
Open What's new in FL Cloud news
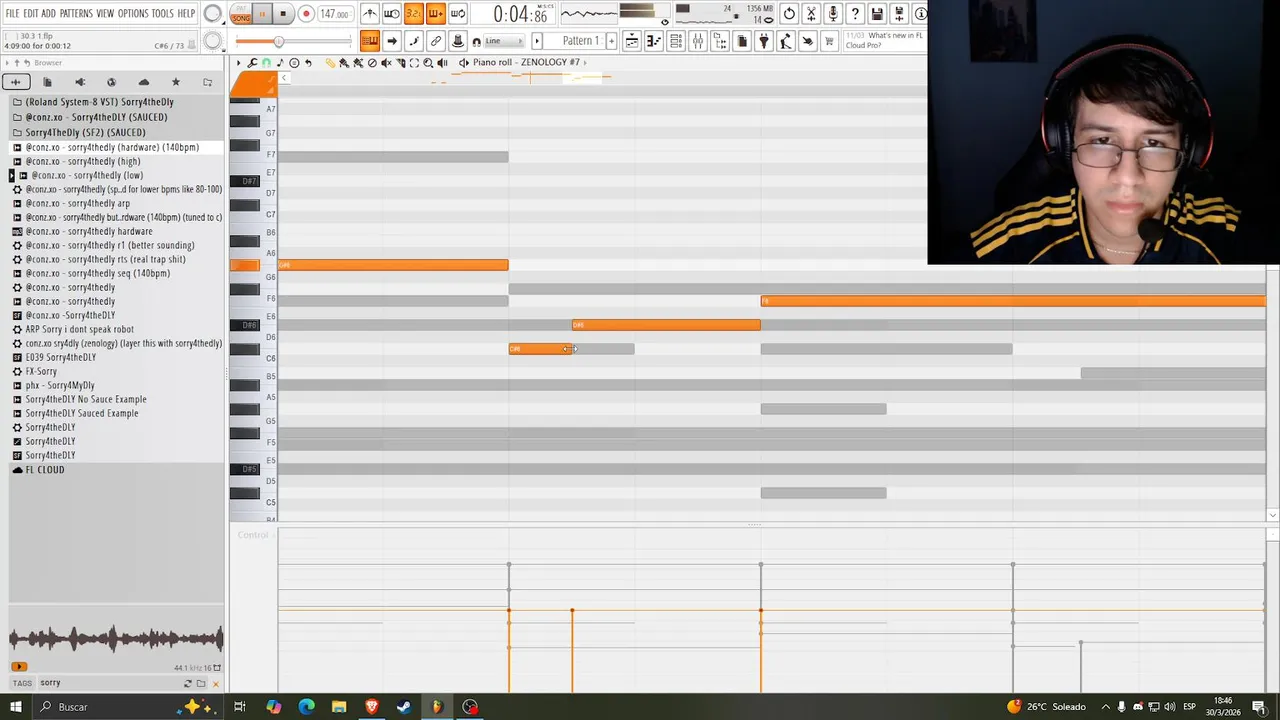click(x=885, y=41)
